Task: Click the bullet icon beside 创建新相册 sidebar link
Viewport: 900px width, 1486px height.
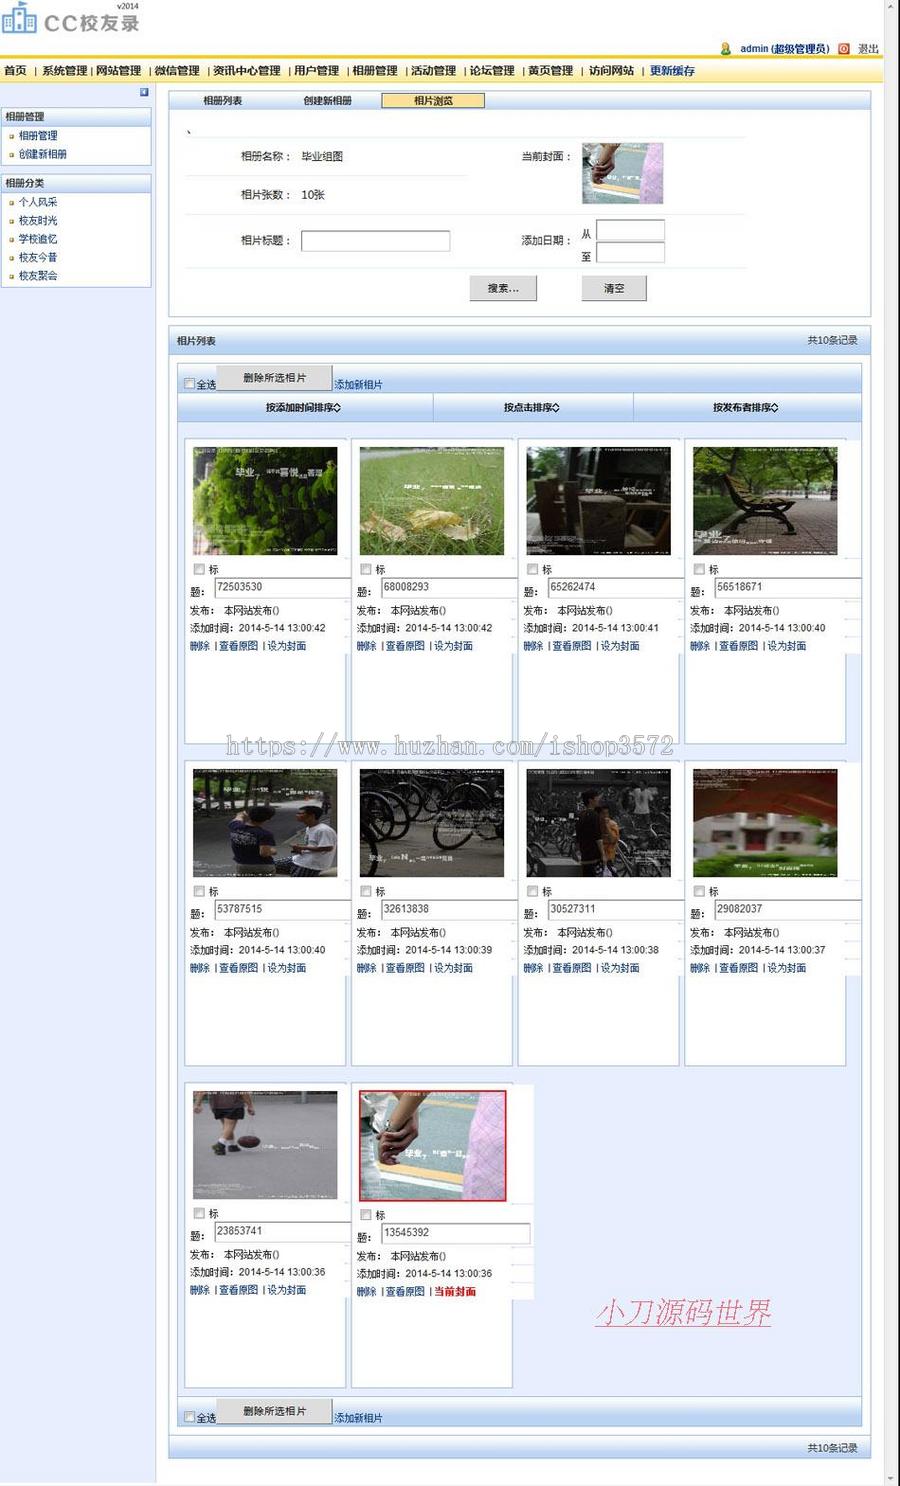Action: (11, 155)
